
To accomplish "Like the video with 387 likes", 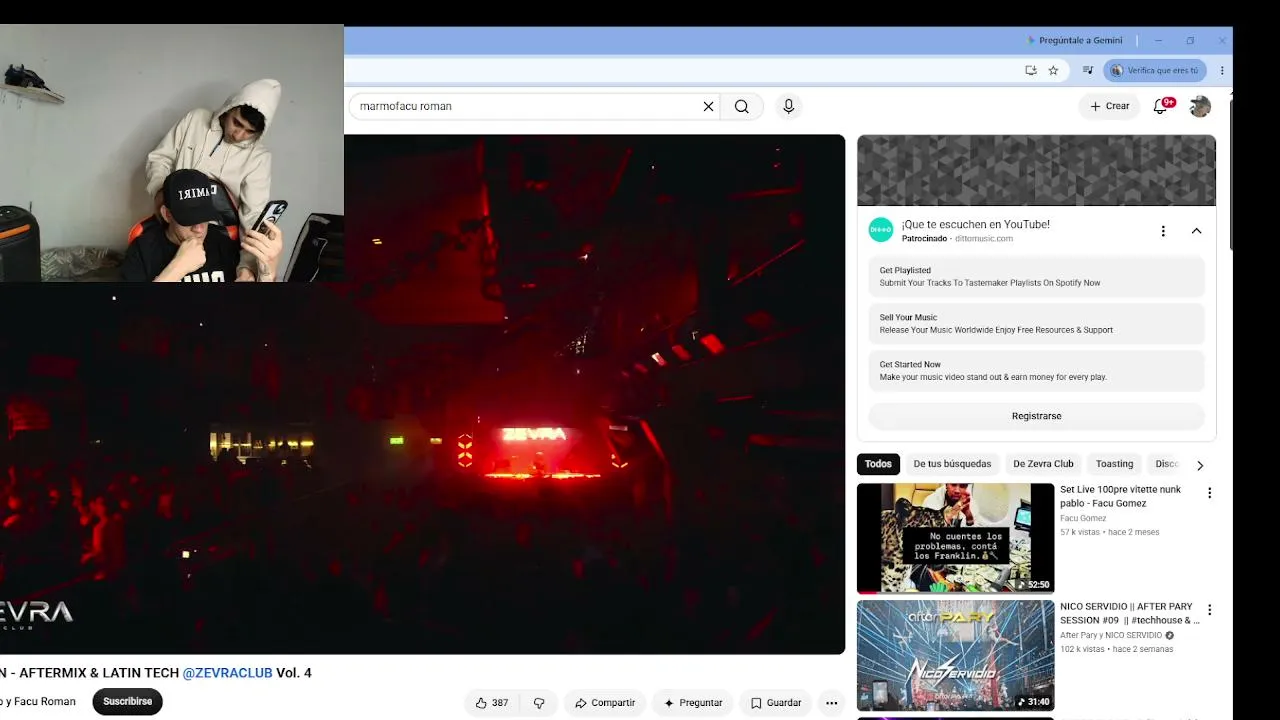I will tap(491, 703).
